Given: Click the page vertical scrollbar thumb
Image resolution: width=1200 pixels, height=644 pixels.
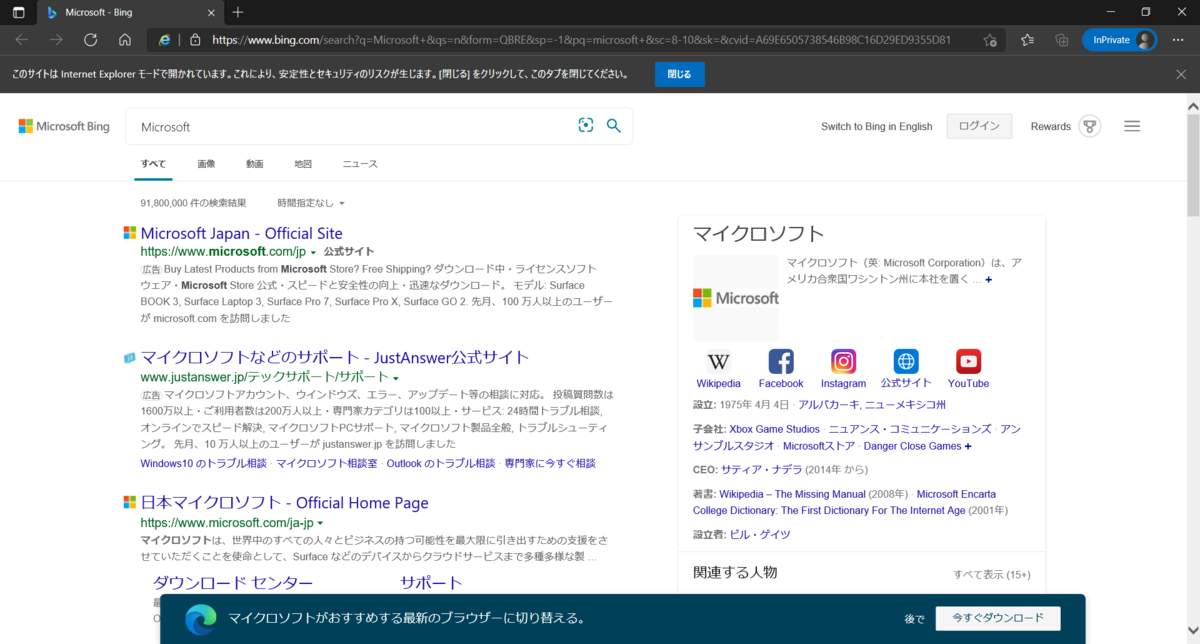Looking at the screenshot, I should point(1193,167).
